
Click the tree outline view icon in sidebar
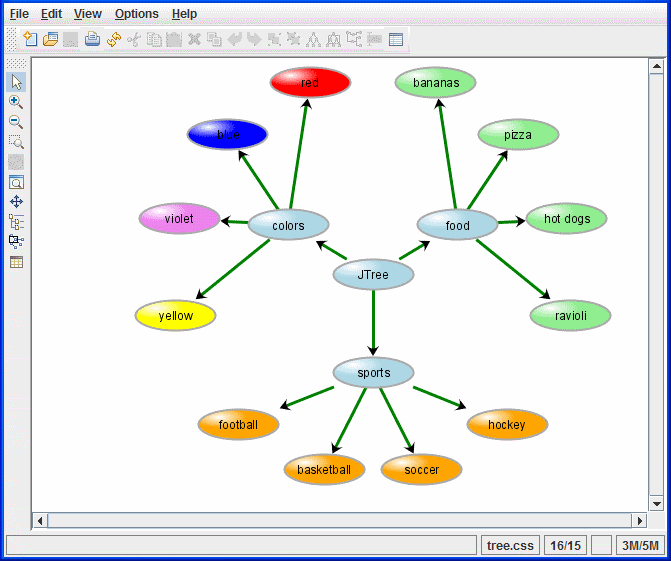tap(16, 222)
